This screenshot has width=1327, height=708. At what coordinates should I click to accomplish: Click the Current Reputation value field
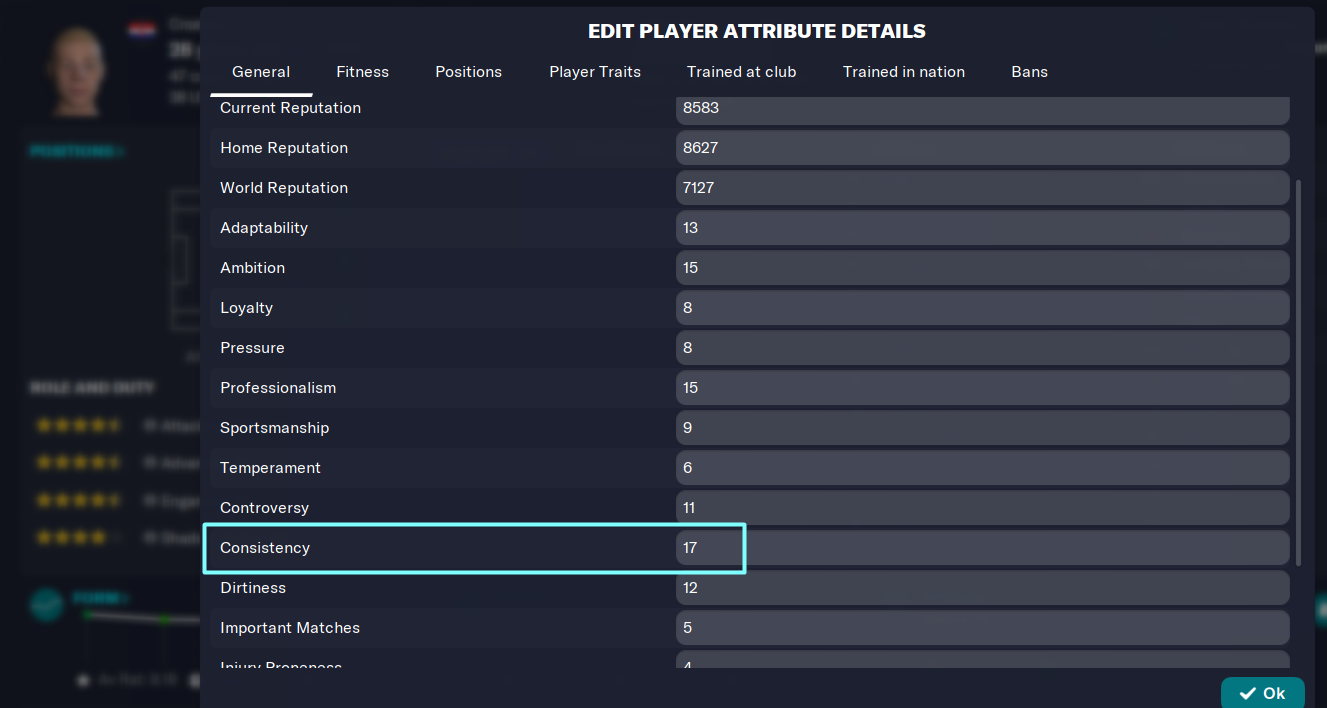(x=982, y=108)
